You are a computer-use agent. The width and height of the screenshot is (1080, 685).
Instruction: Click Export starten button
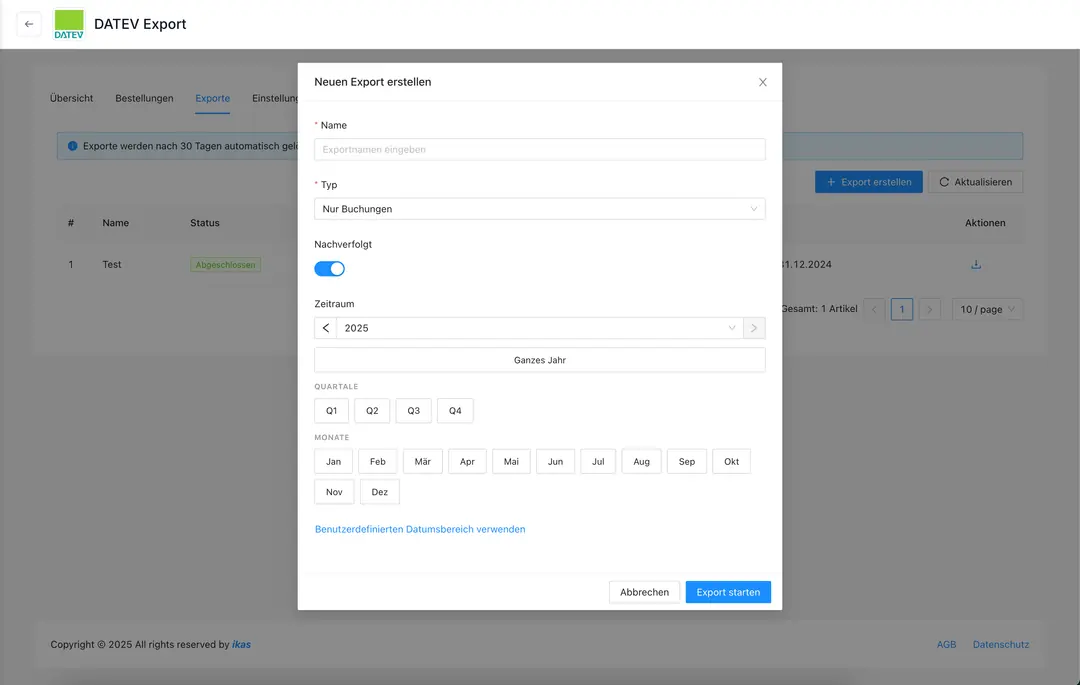[728, 592]
